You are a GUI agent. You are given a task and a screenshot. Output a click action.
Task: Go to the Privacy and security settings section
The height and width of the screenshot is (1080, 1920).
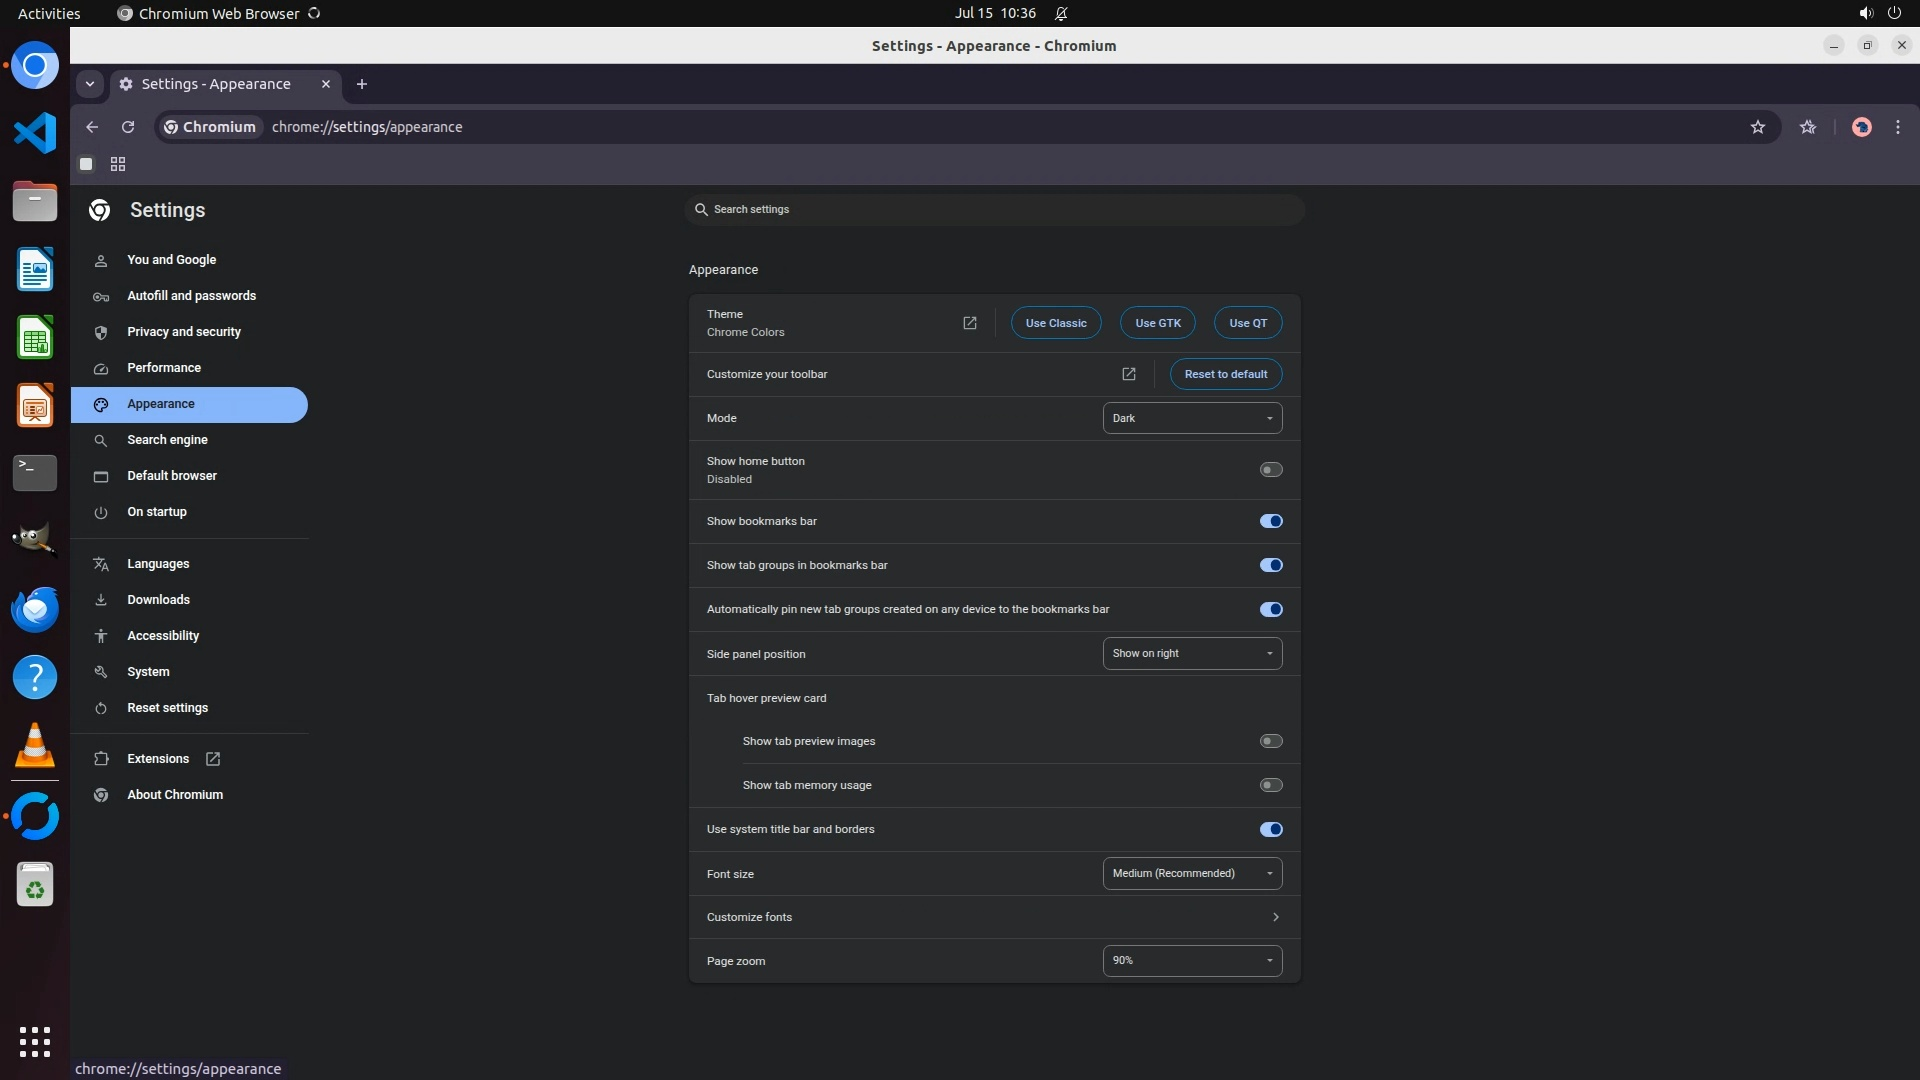click(x=184, y=332)
